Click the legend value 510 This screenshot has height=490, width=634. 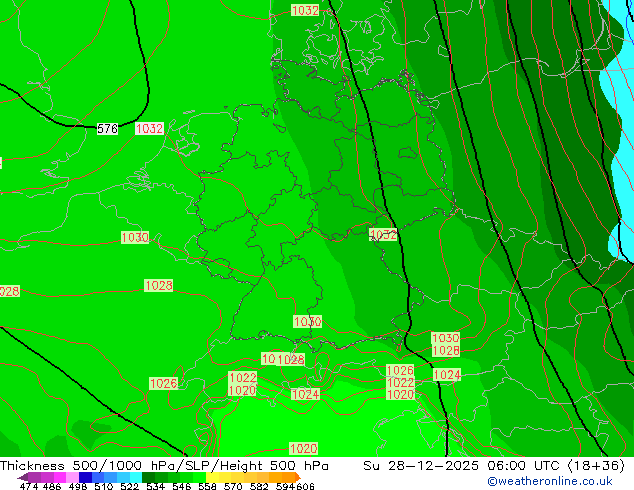point(104,486)
